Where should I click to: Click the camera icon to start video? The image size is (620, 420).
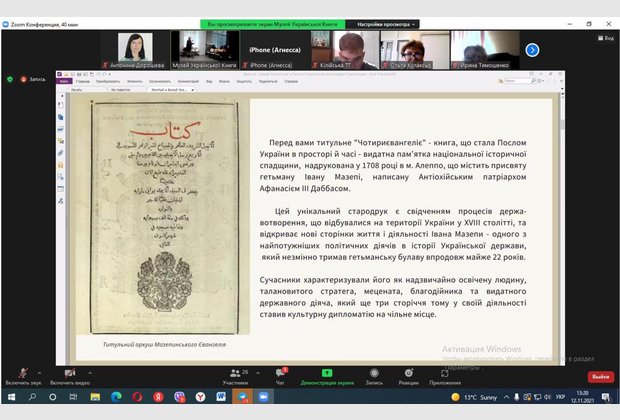click(68, 372)
